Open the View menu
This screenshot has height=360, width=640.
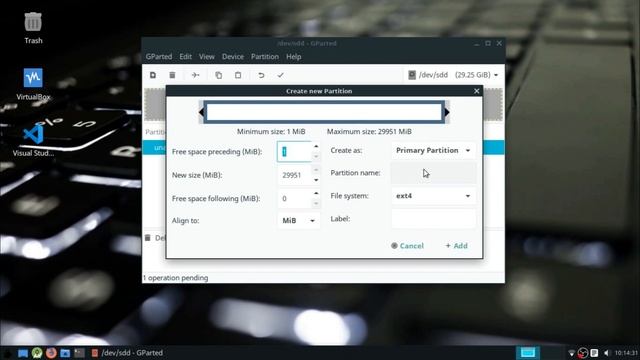click(x=207, y=57)
